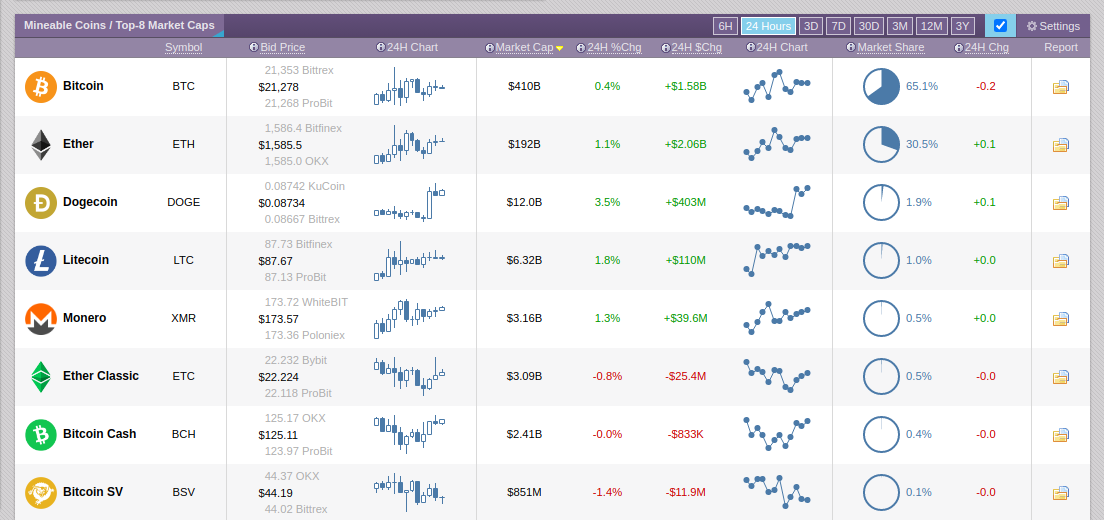1104x520 pixels.
Task: Sort by the 24H %Chg column
Action: click(614, 47)
